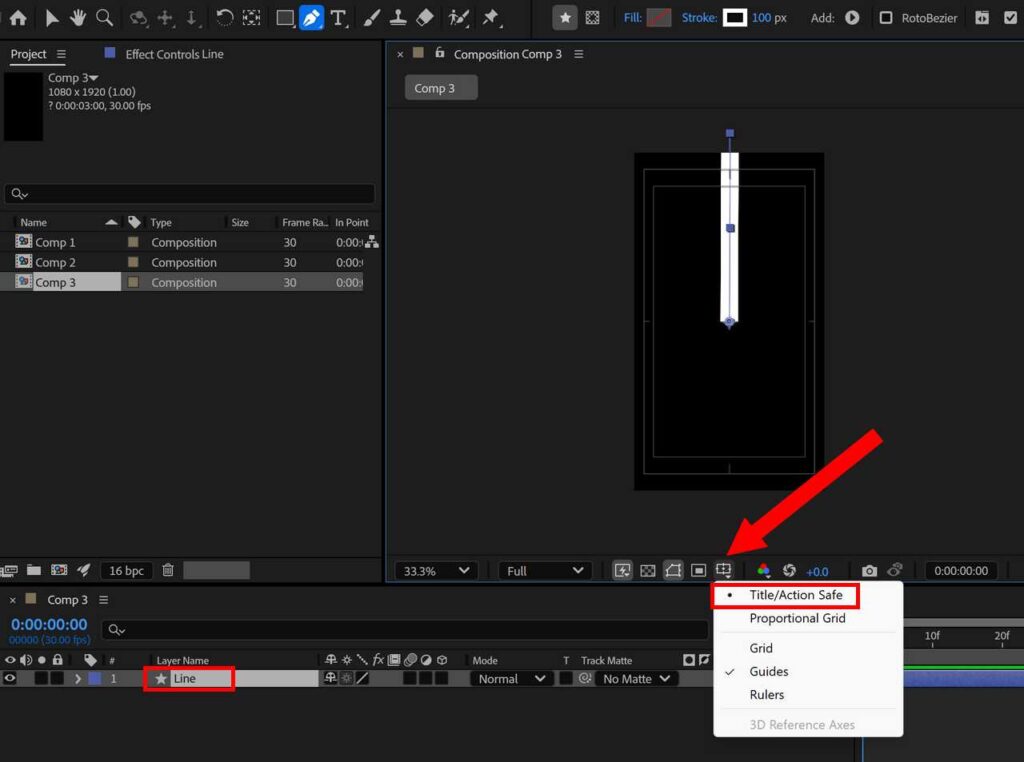The image size is (1024, 762).
Task: Toggle Fast Previews icon
Action: (x=622, y=571)
